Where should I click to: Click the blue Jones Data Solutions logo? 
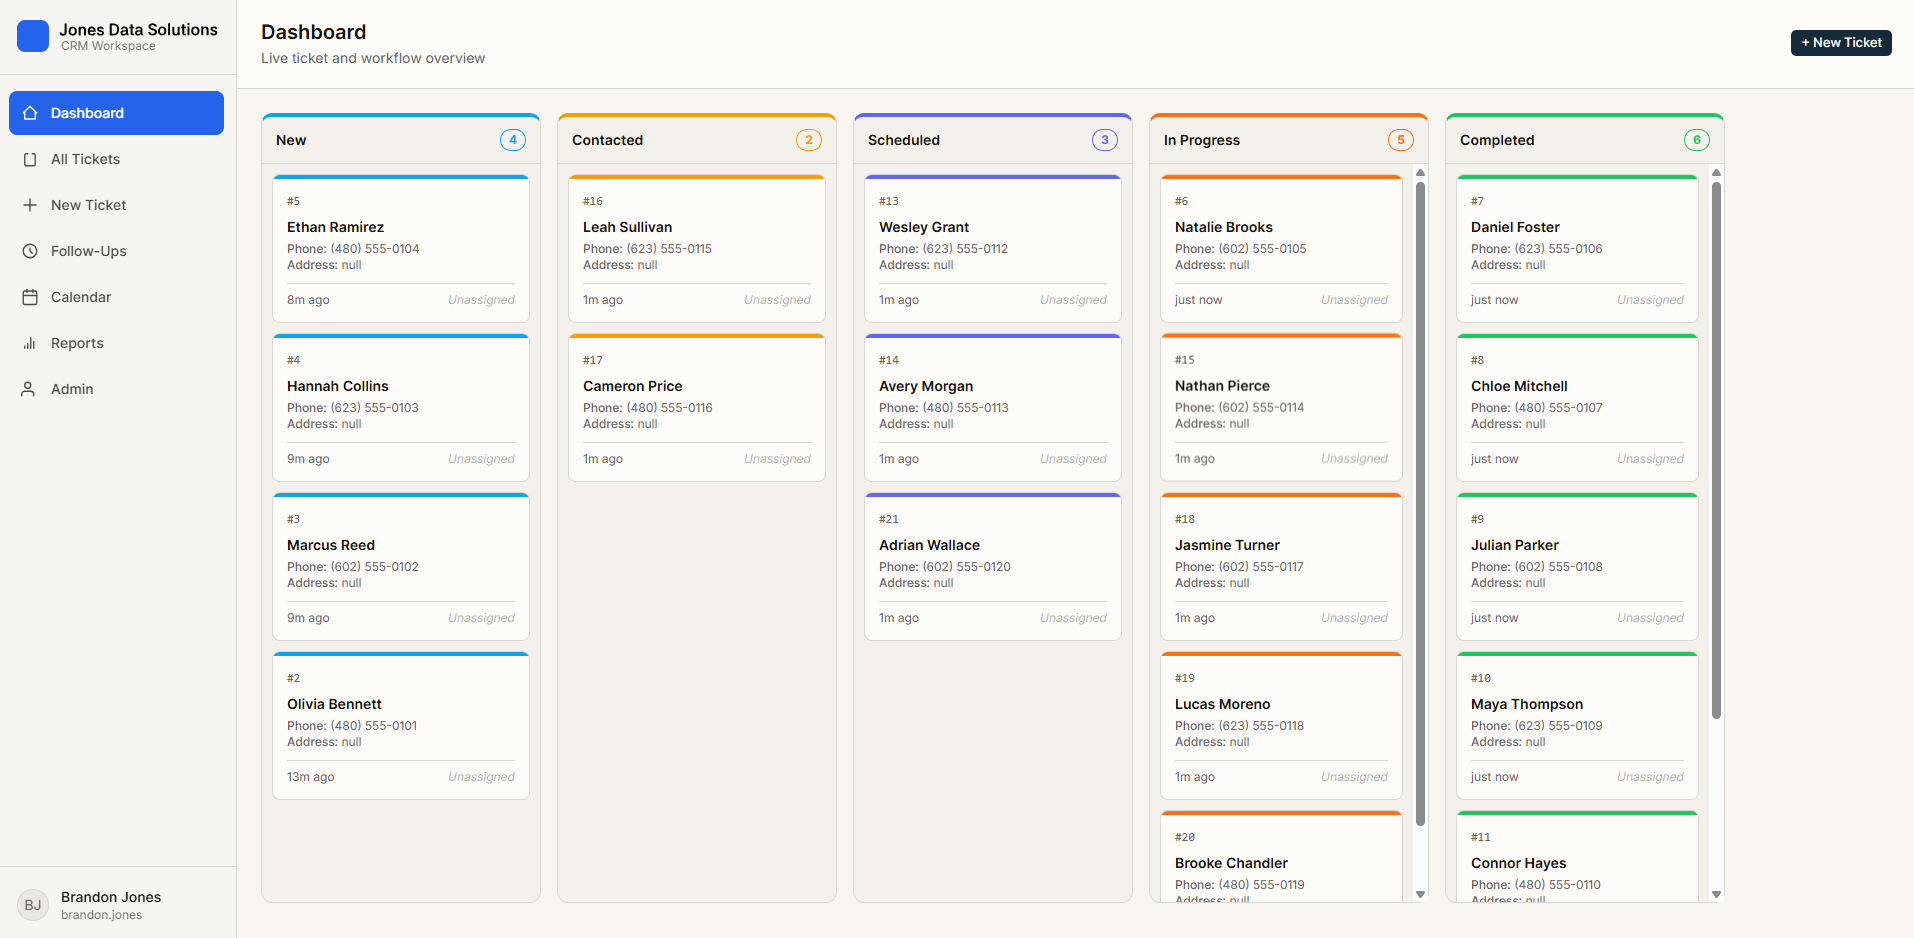click(33, 36)
